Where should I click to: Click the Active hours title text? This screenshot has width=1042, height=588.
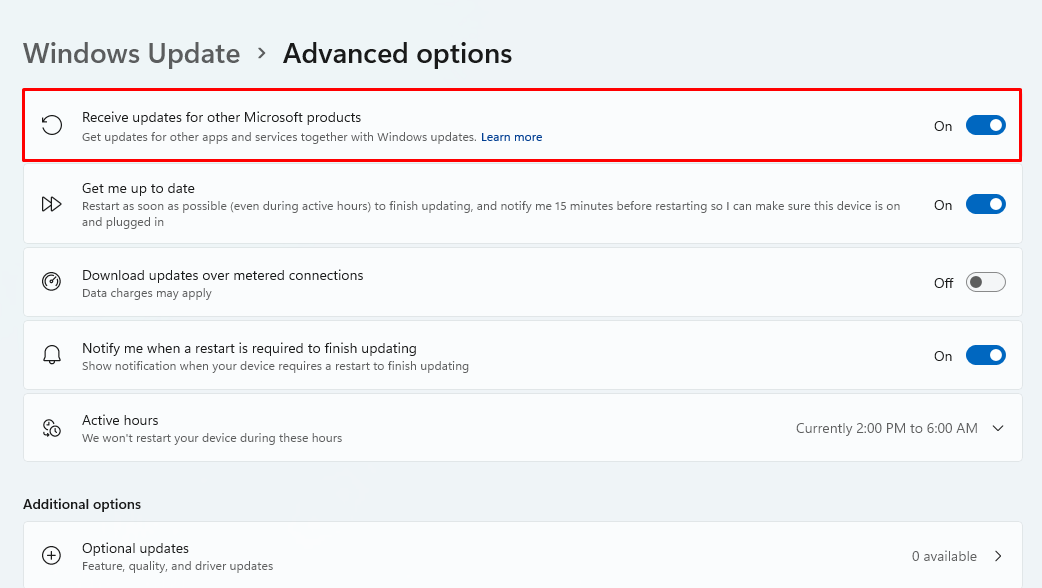[x=120, y=420]
